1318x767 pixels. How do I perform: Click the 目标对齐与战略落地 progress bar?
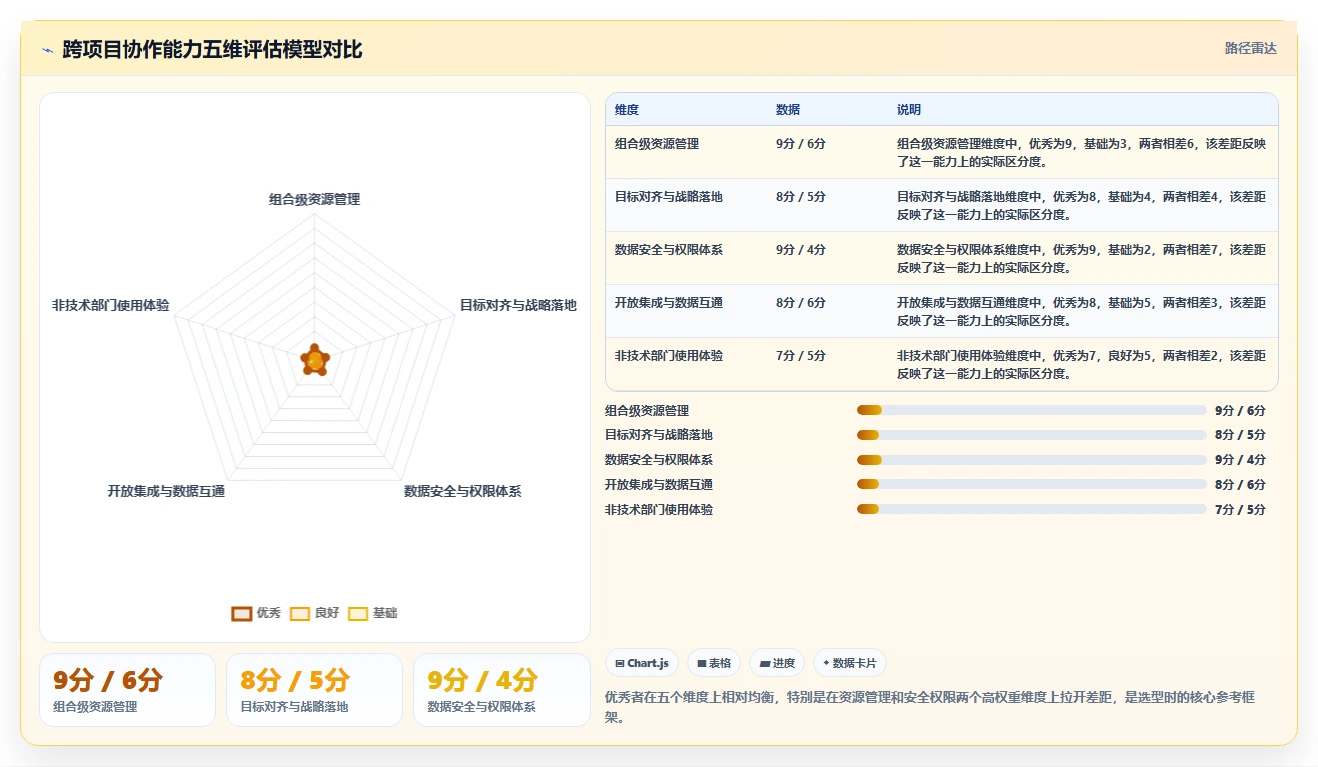(x=1031, y=435)
